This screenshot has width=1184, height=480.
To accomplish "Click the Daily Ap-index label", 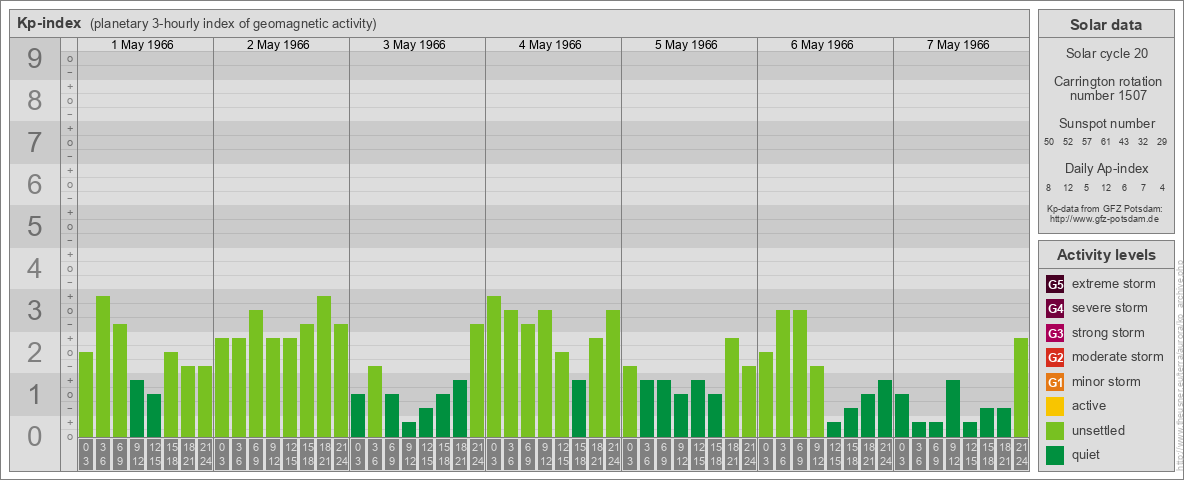I will click(1105, 168).
